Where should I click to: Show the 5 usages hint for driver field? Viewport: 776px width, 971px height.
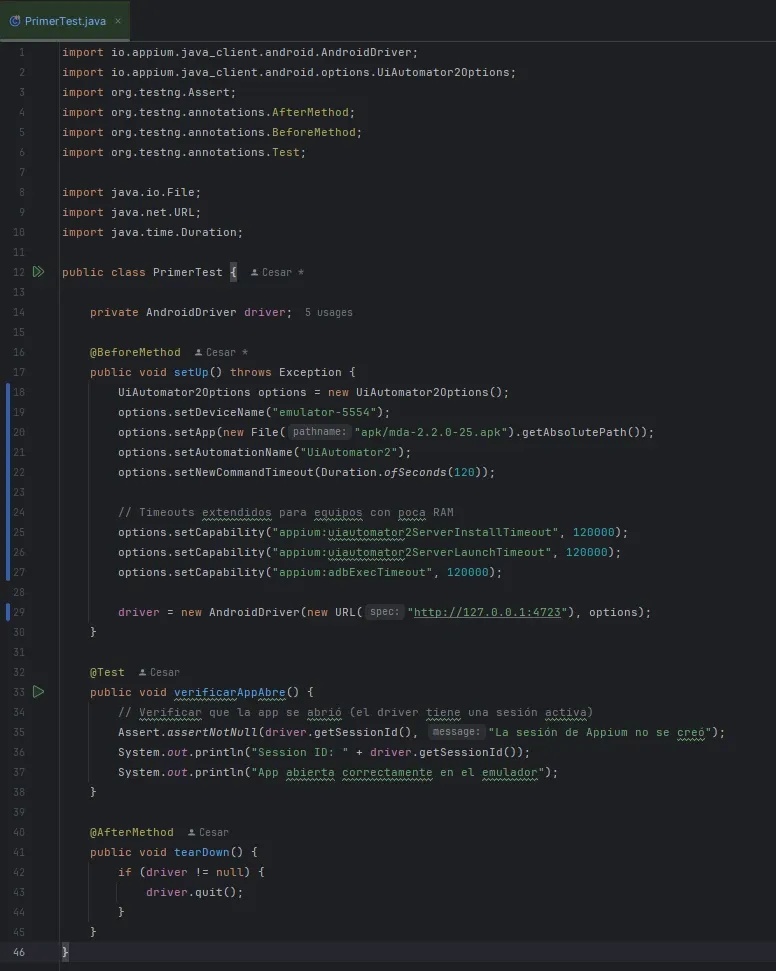[328, 313]
